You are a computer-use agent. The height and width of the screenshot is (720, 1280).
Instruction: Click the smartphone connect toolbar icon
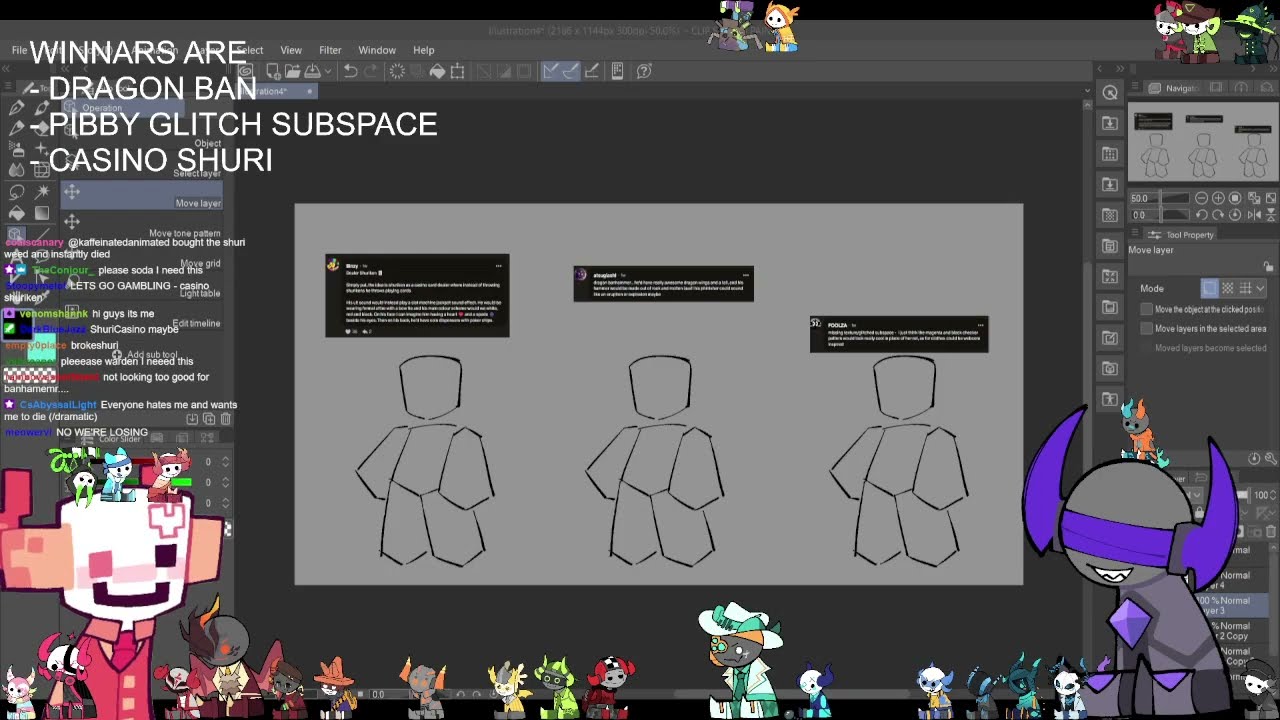click(x=617, y=71)
